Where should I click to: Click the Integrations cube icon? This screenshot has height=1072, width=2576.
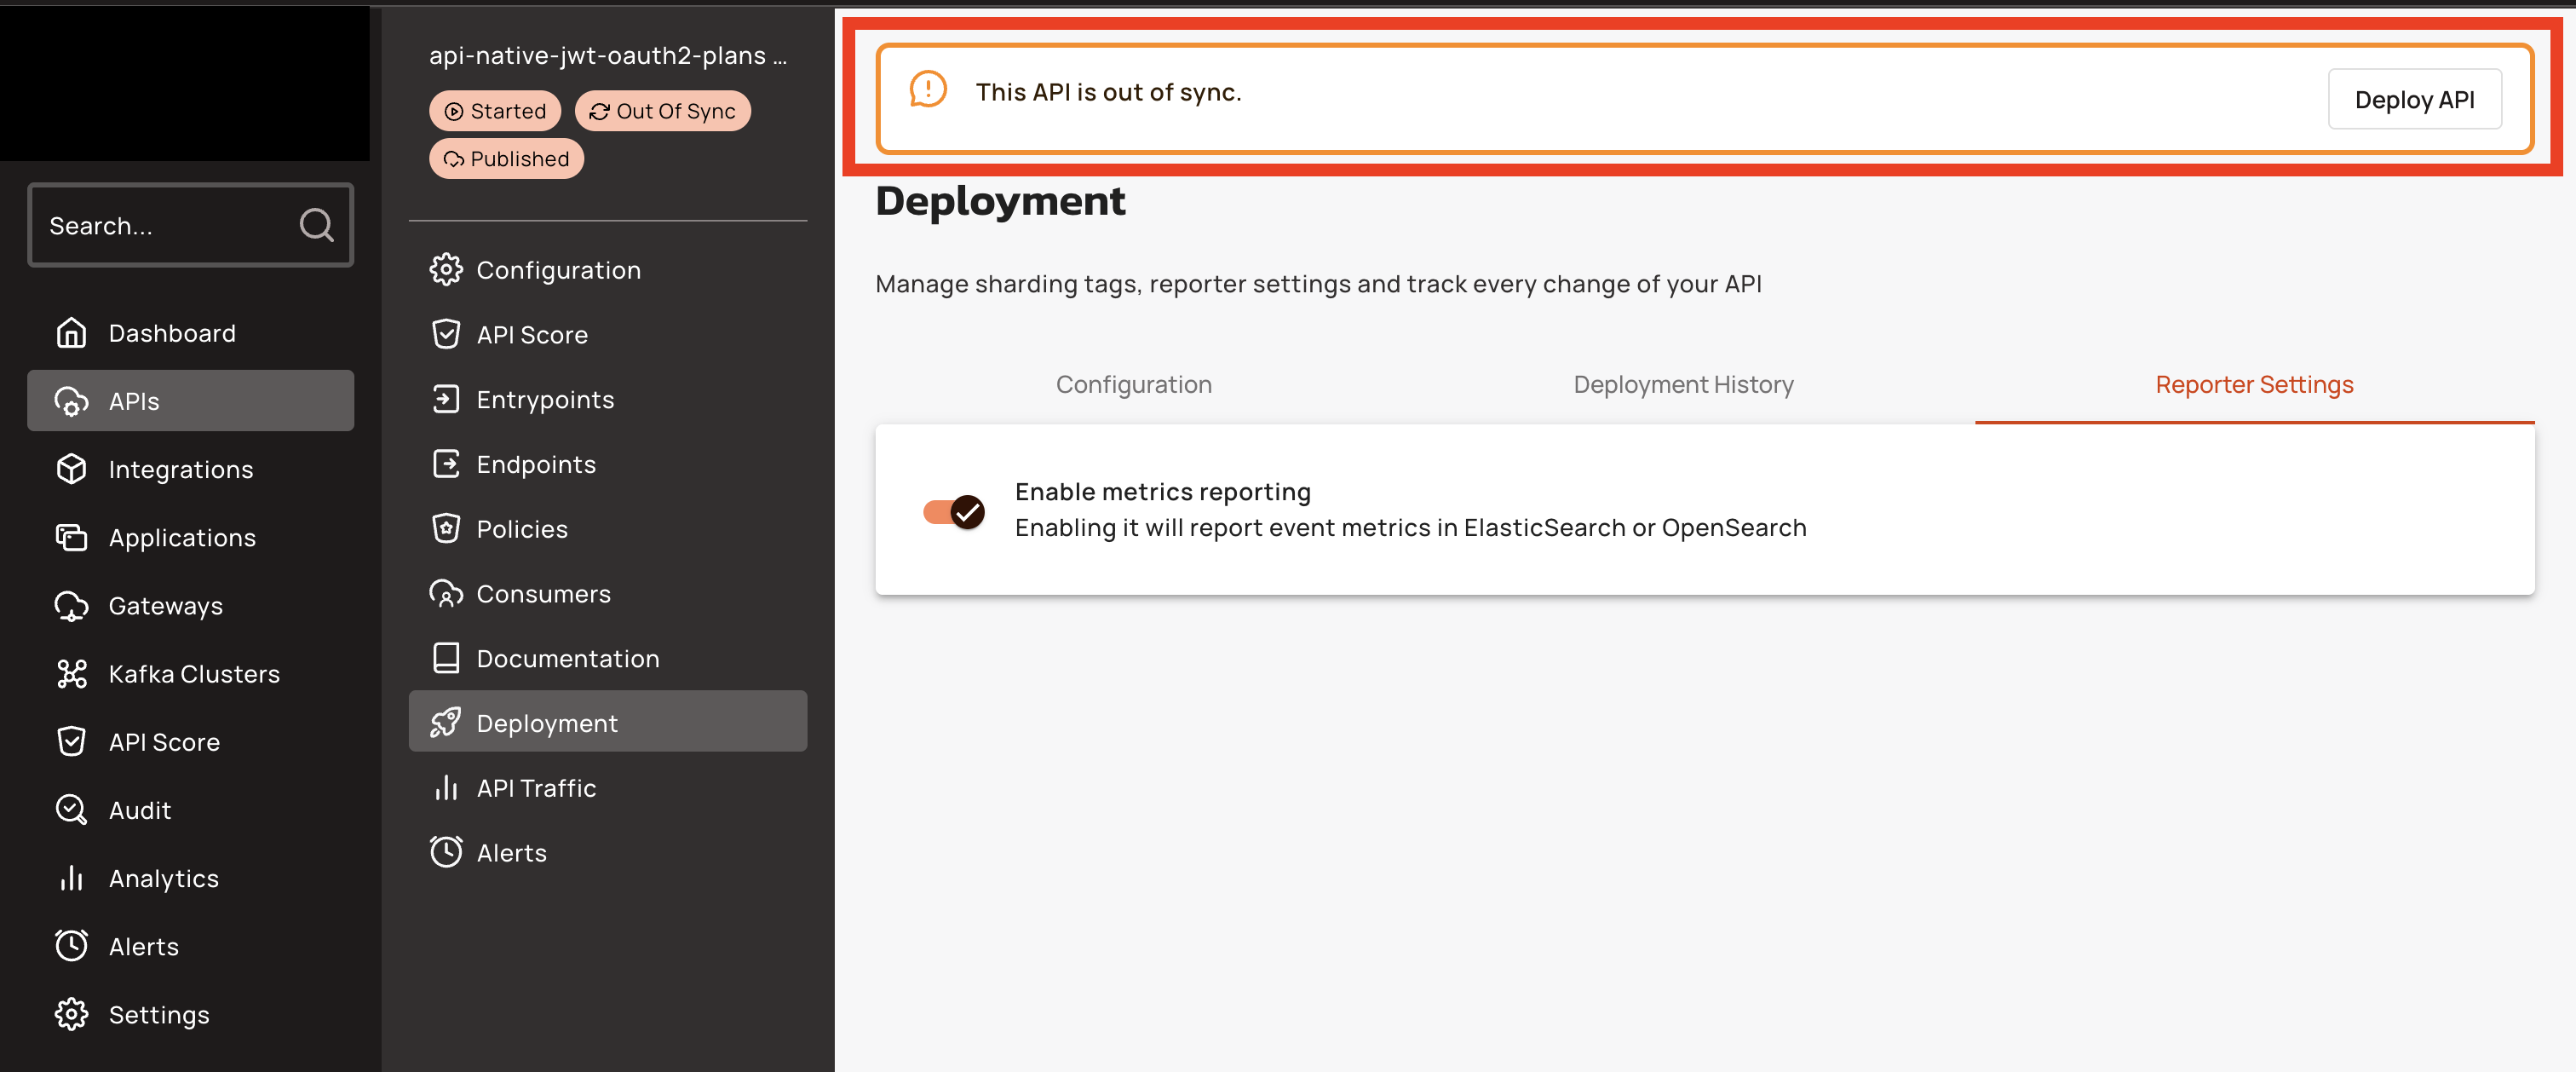pyautogui.click(x=71, y=469)
